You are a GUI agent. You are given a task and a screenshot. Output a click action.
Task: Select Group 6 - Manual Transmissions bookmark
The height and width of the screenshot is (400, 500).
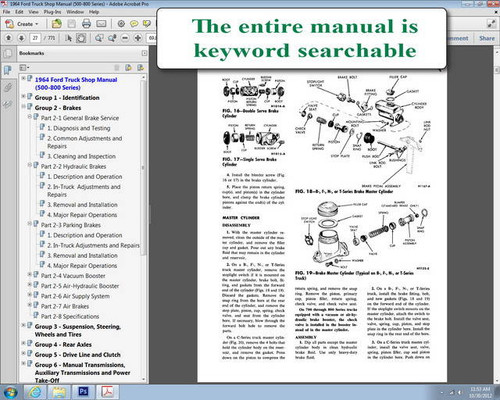pos(82,373)
